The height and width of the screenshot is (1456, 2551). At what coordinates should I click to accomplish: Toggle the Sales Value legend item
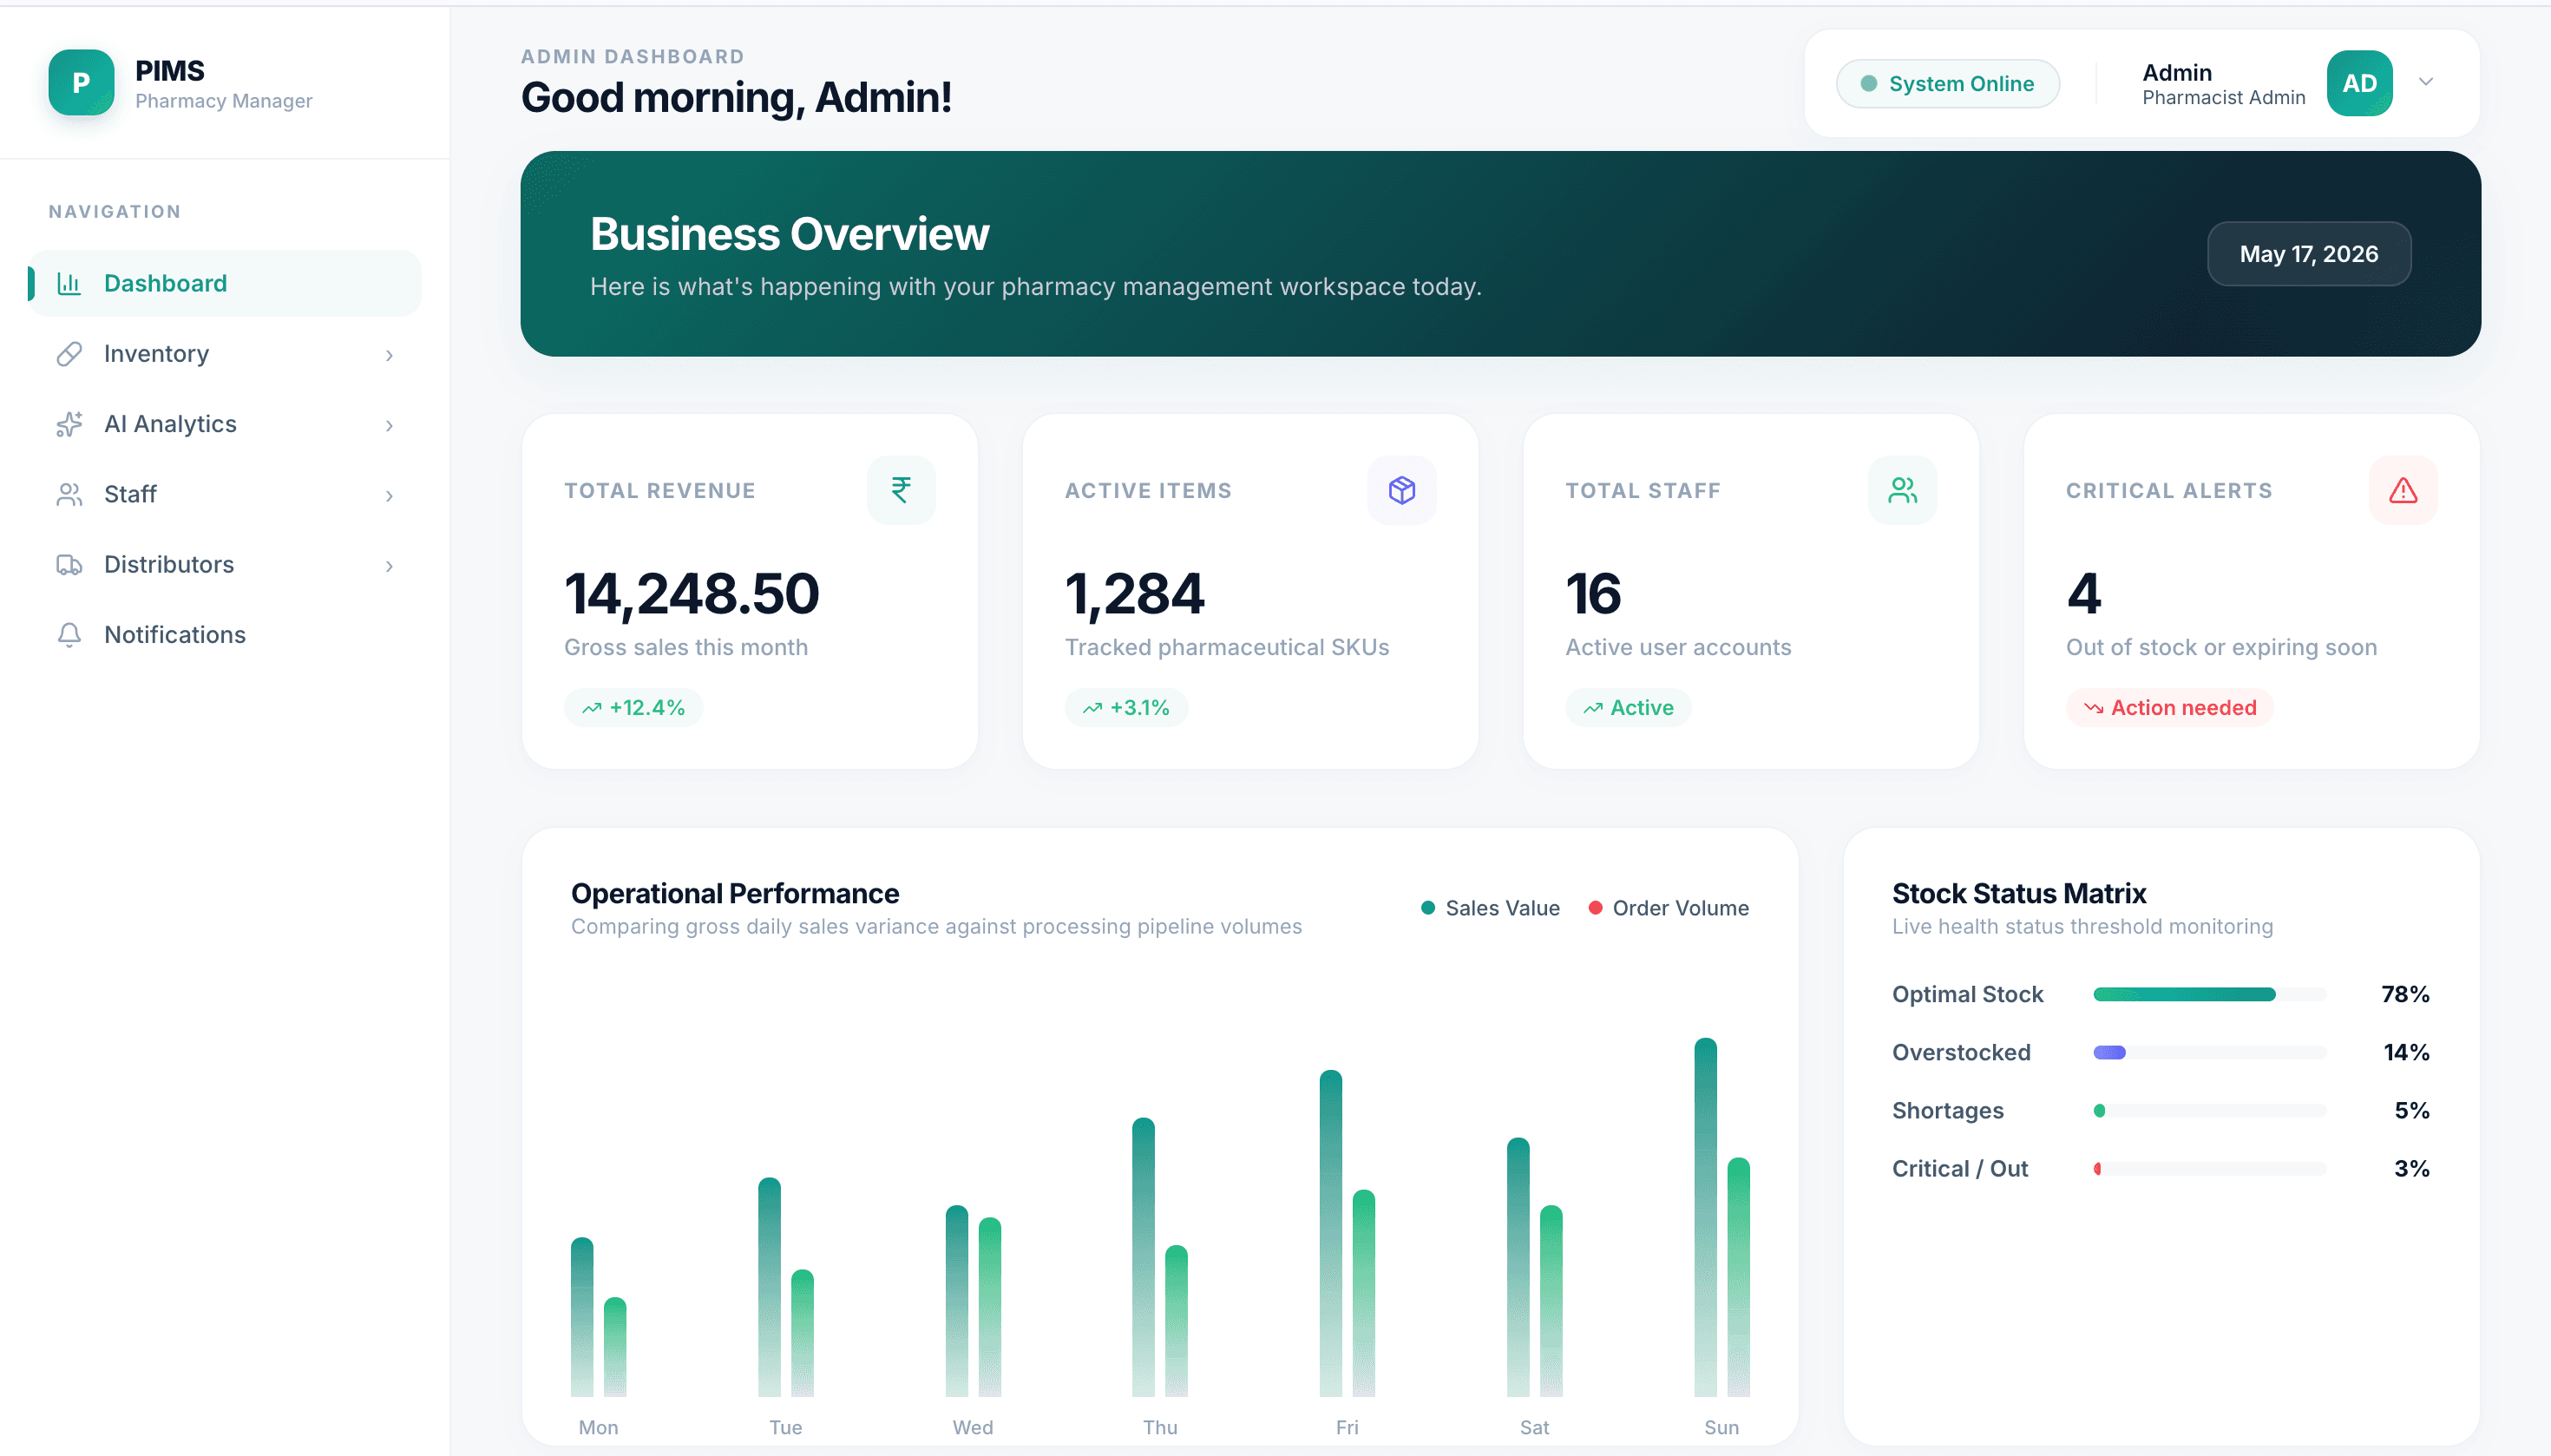(x=1490, y=908)
